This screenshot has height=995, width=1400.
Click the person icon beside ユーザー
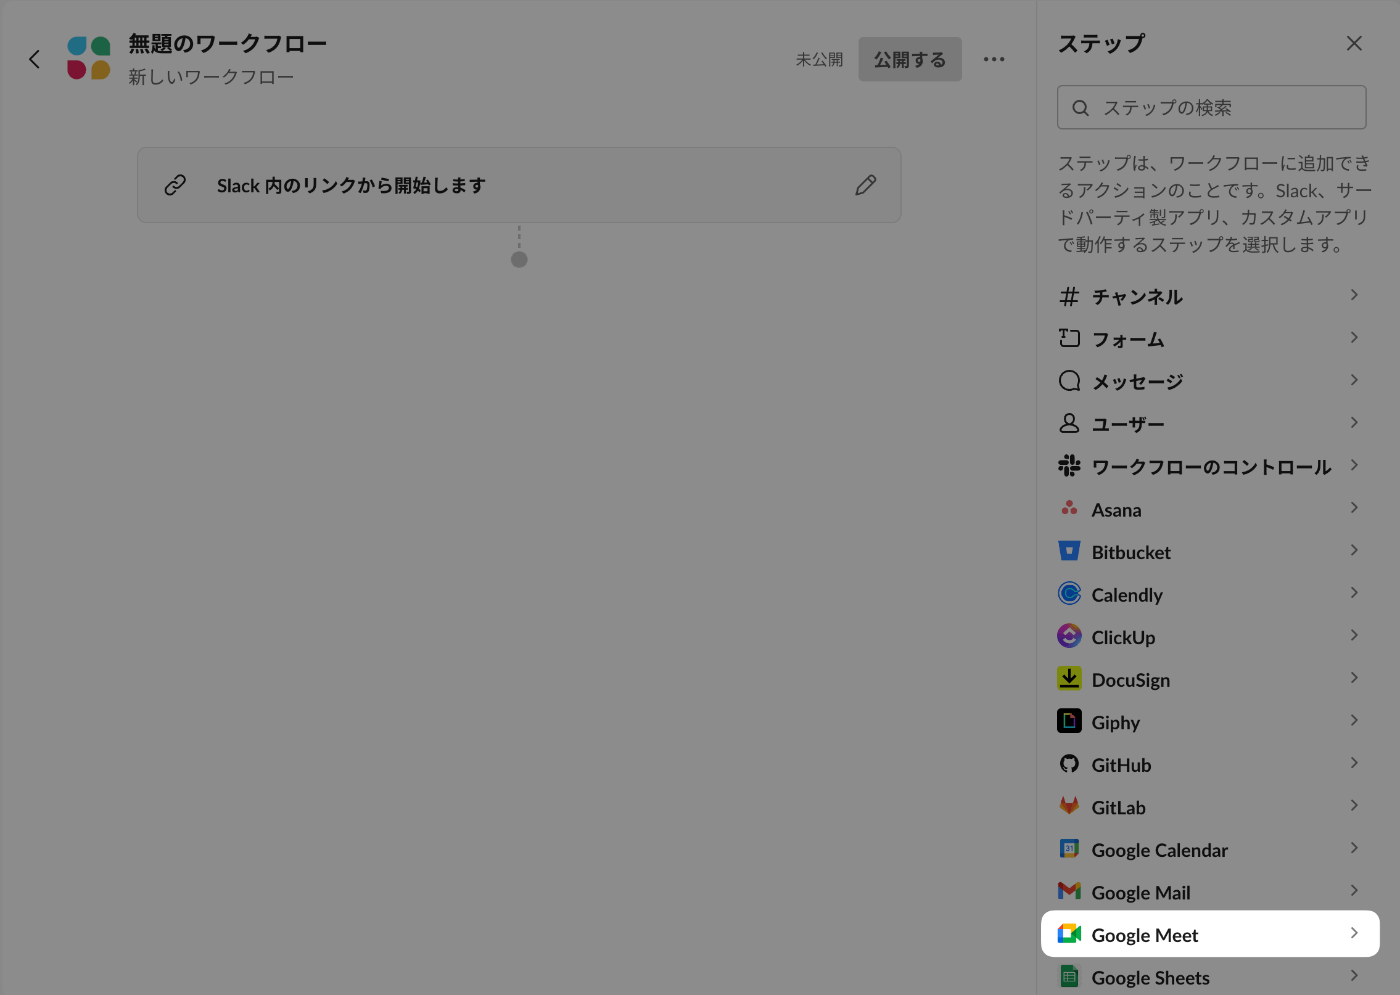point(1069,423)
